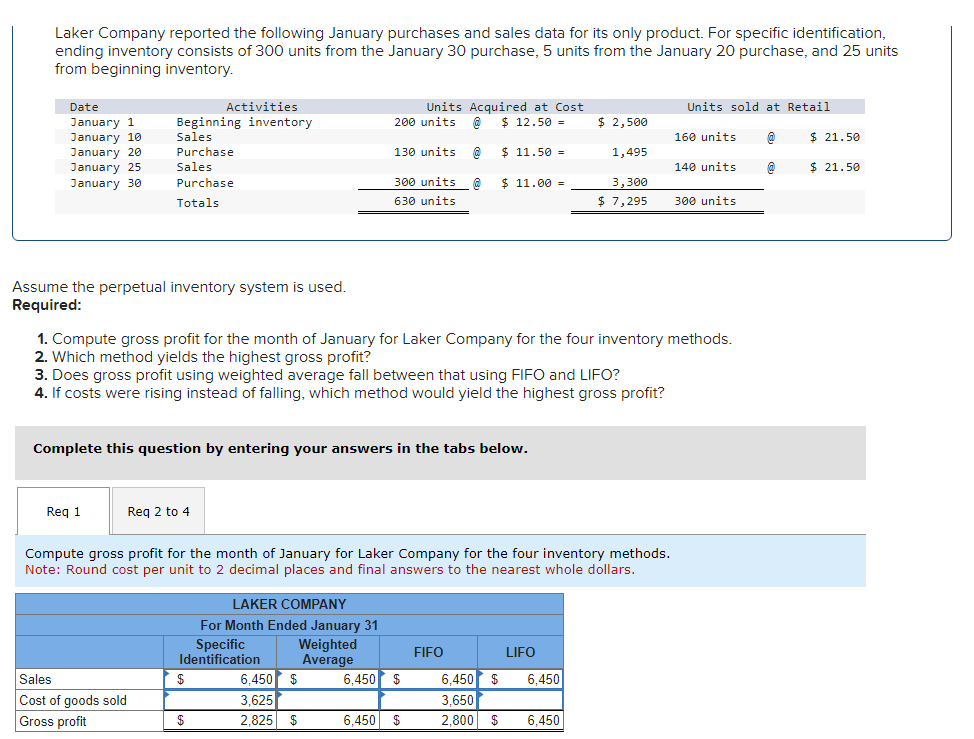The image size is (974, 739).
Task: Fill empty LIFO Cost of goods sold
Action: coord(521,700)
